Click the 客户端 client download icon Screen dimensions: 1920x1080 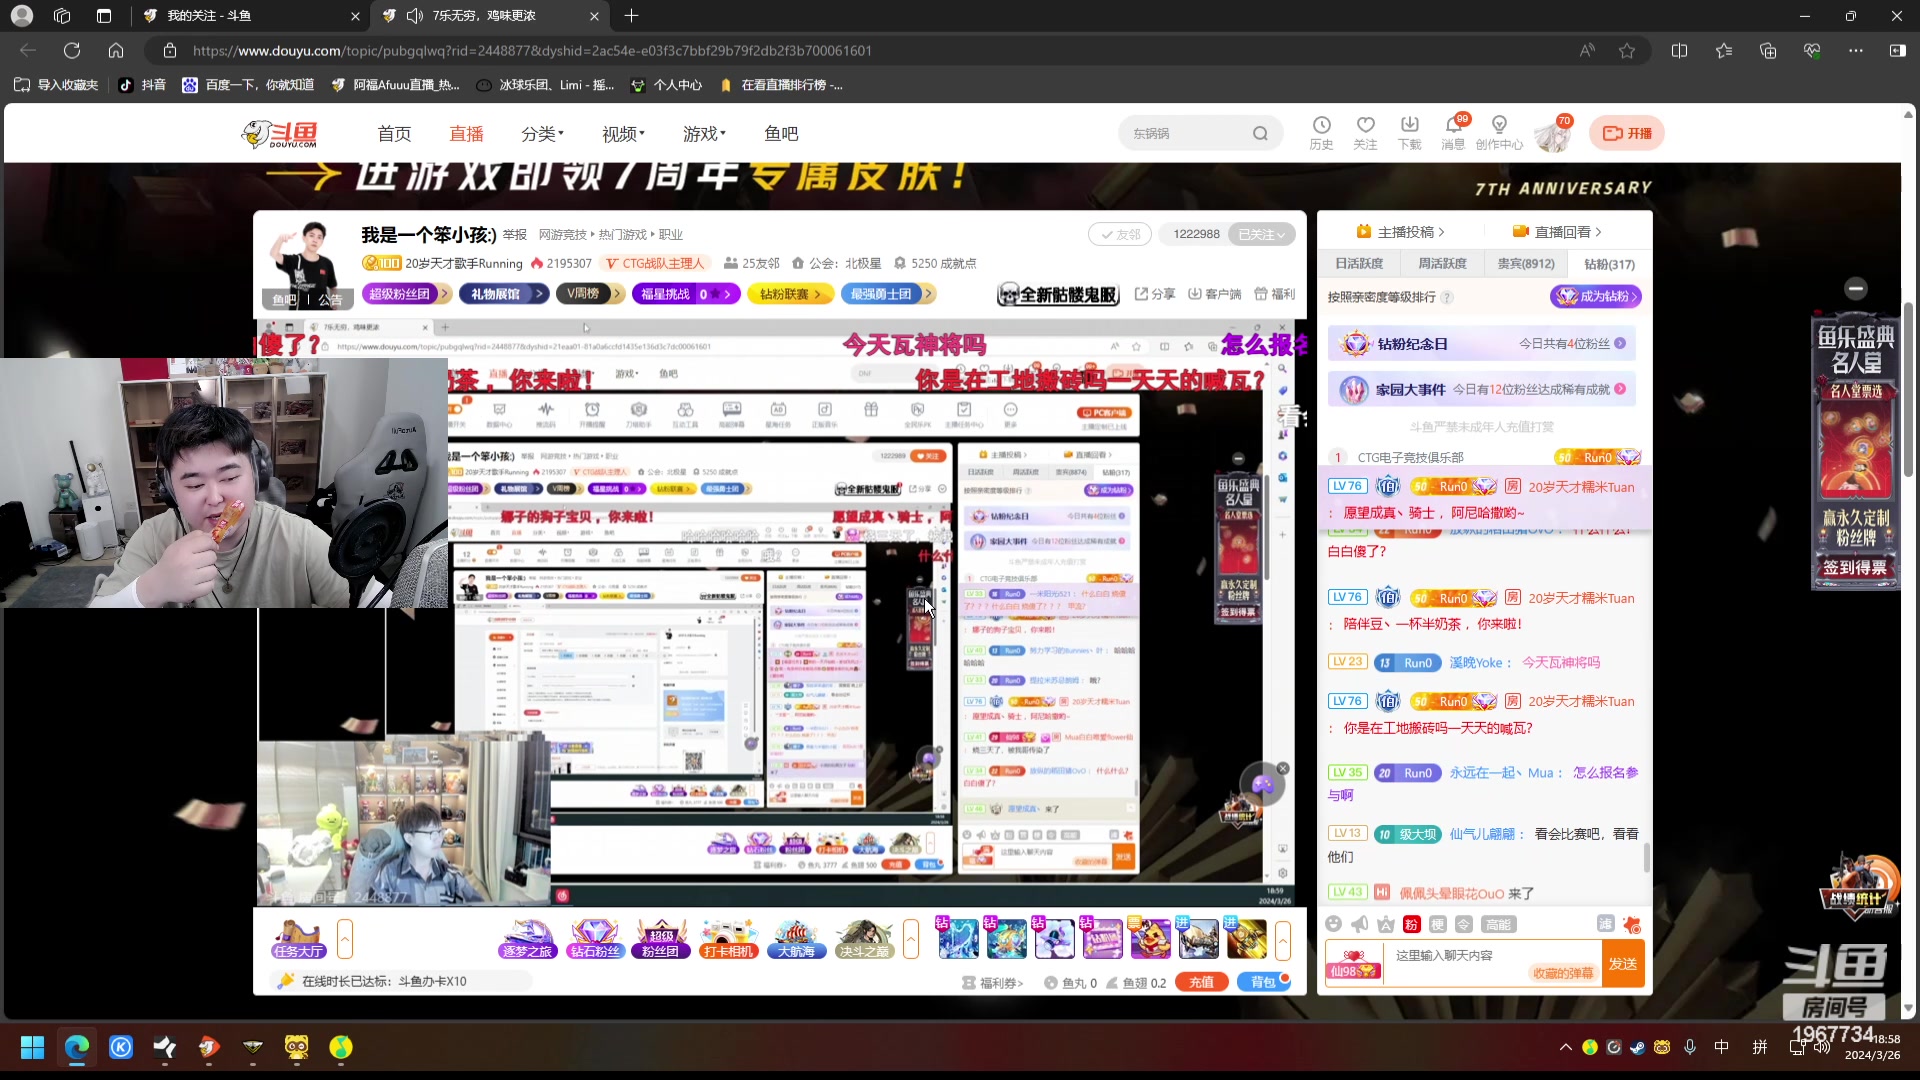pyautogui.click(x=1214, y=294)
